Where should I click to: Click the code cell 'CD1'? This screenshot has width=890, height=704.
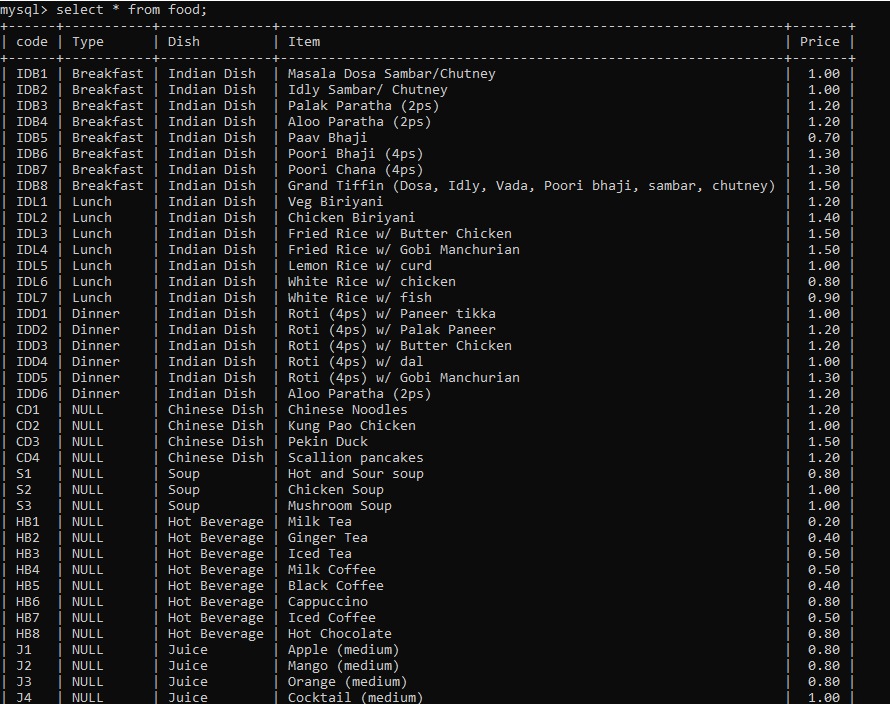[28, 409]
